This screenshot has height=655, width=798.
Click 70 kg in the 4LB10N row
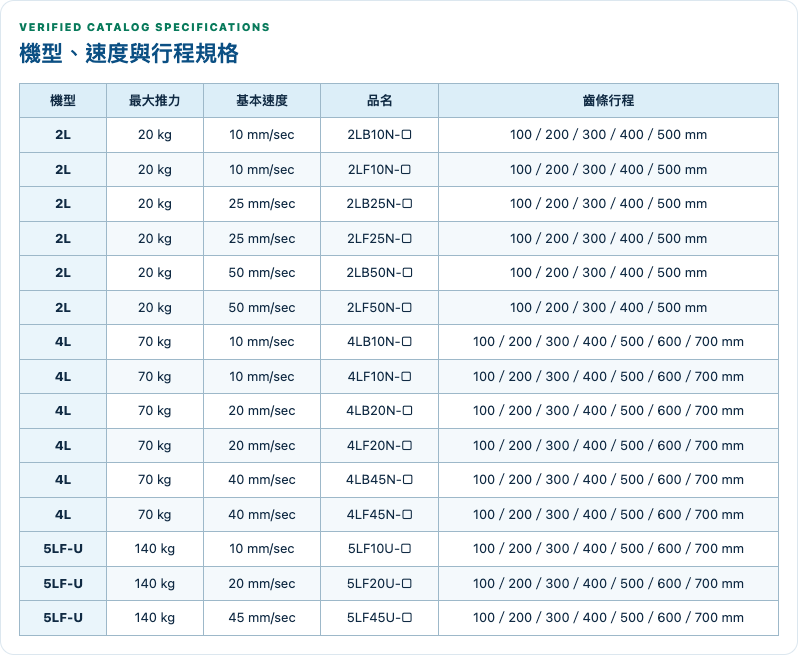click(x=155, y=341)
